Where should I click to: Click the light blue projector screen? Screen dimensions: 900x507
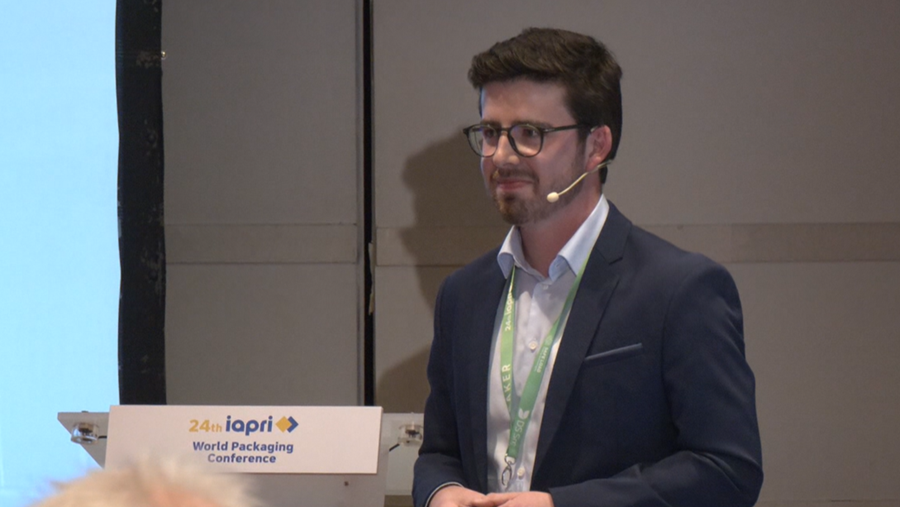click(55, 200)
